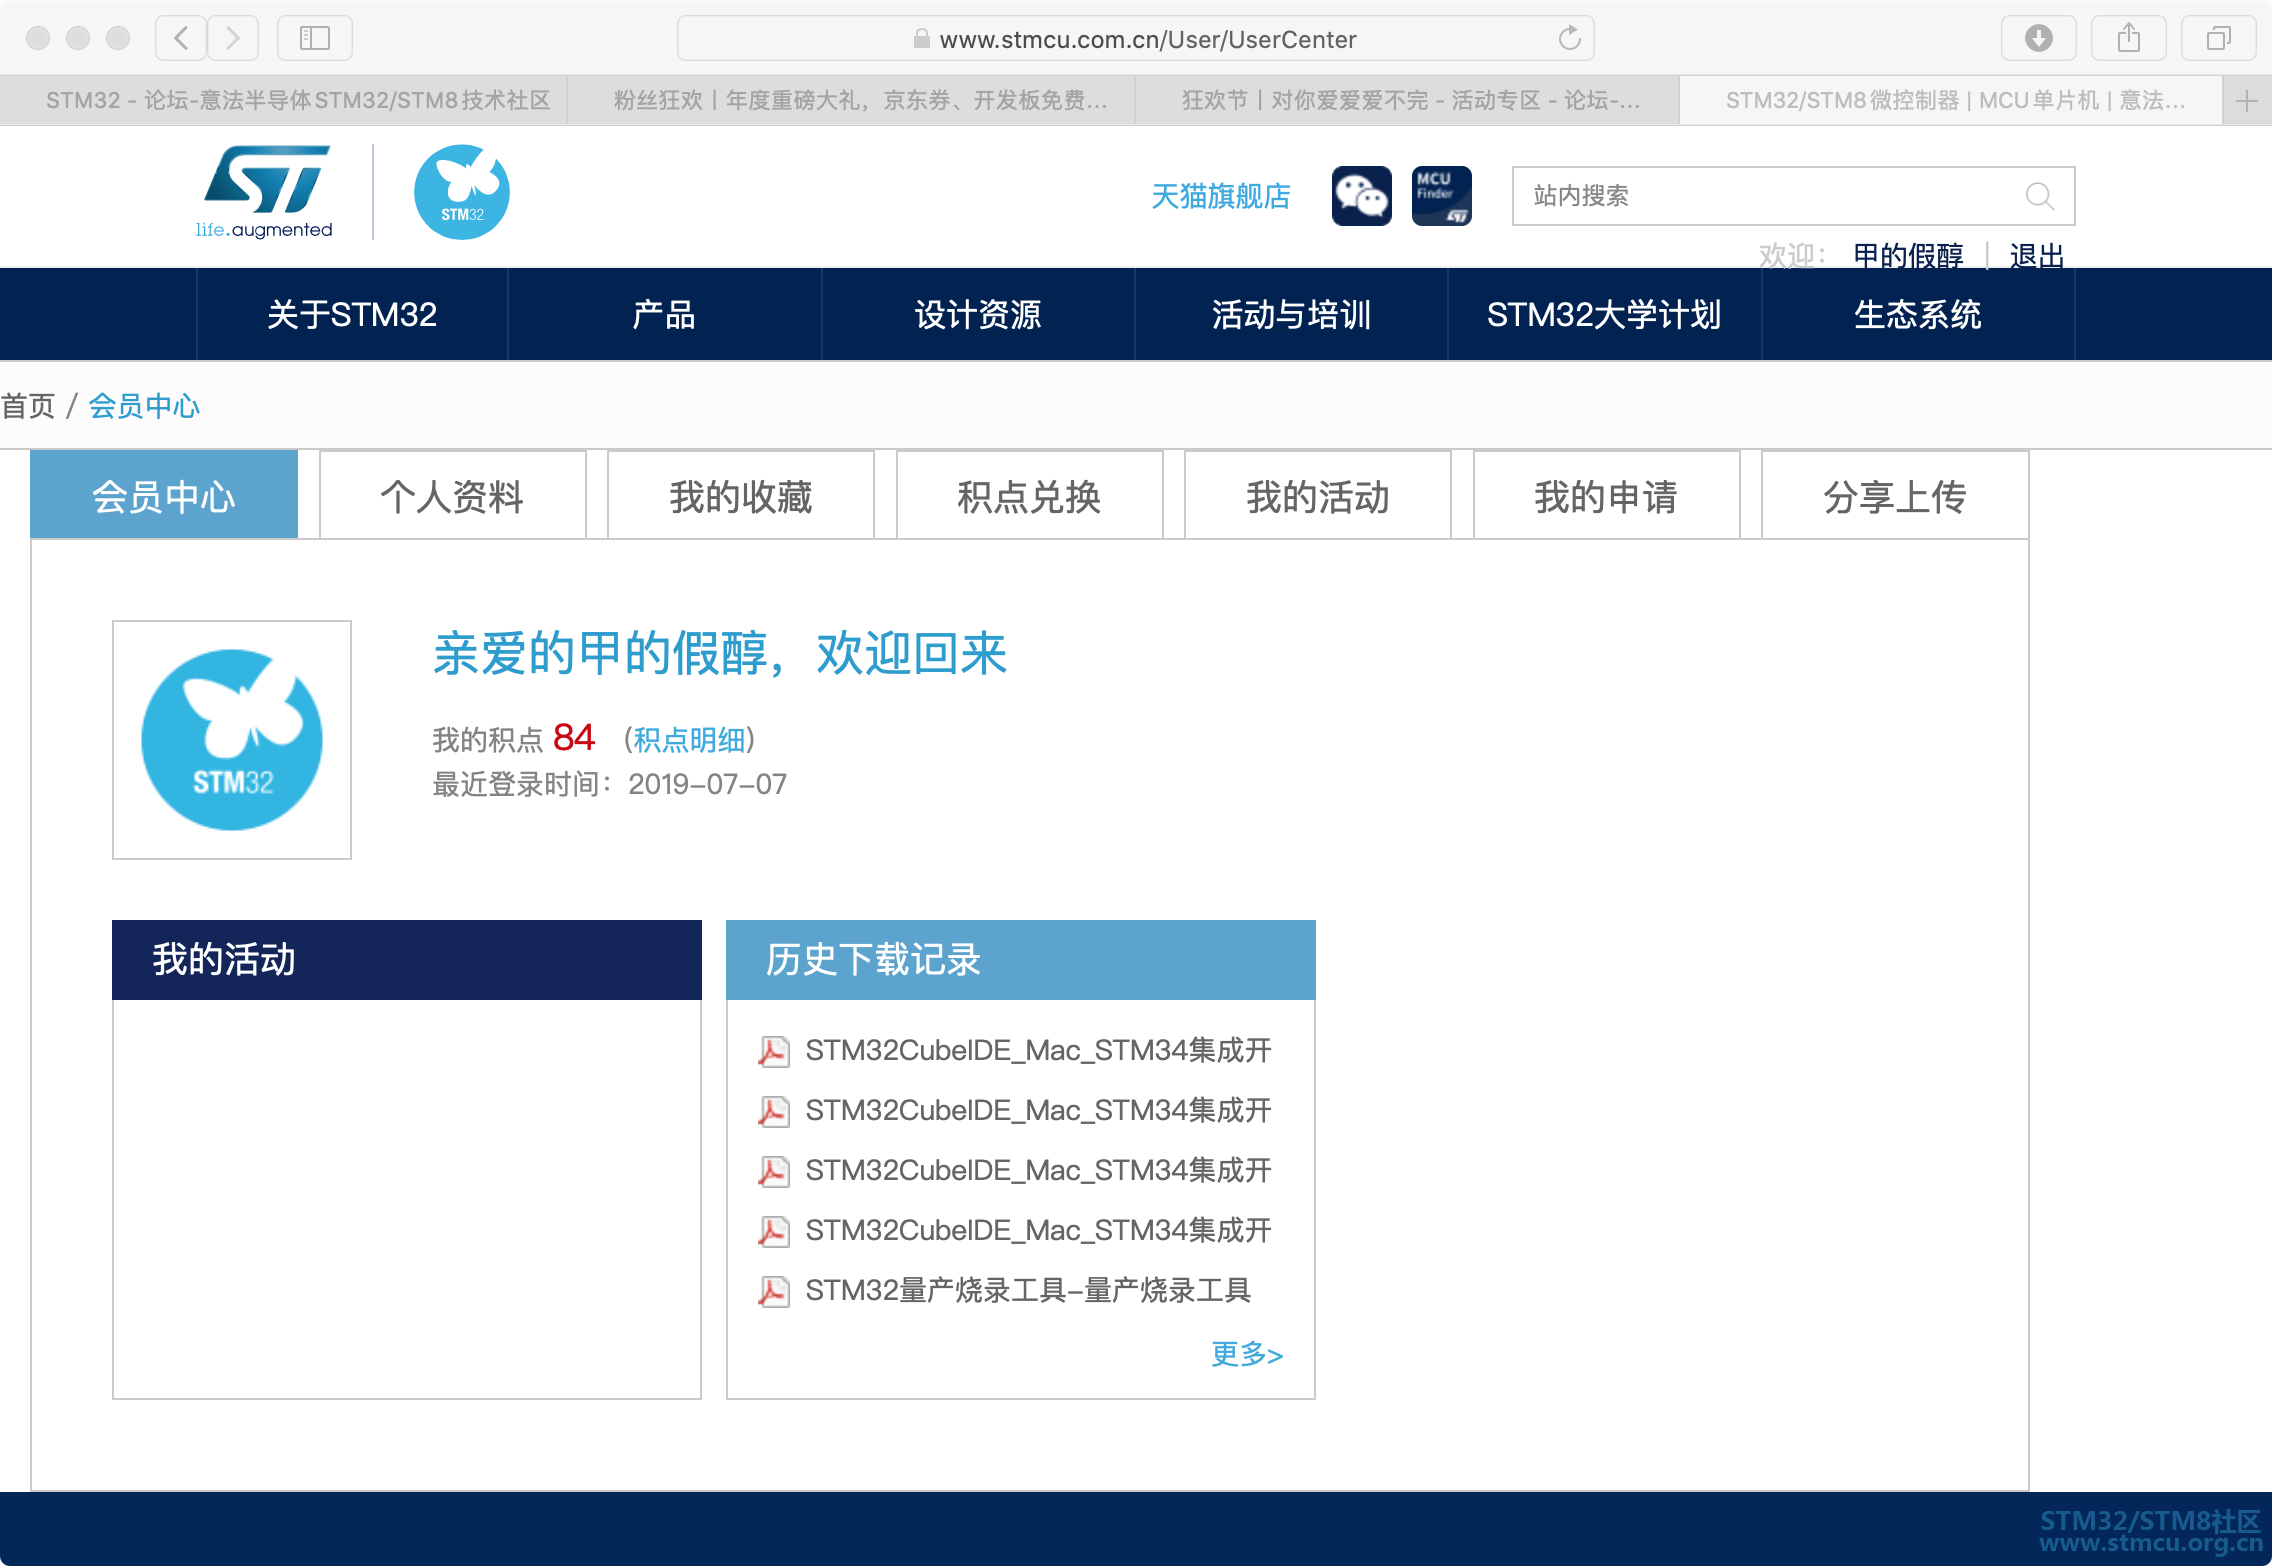
Task: Open 活动与培训 nav menu
Action: pos(1291,314)
